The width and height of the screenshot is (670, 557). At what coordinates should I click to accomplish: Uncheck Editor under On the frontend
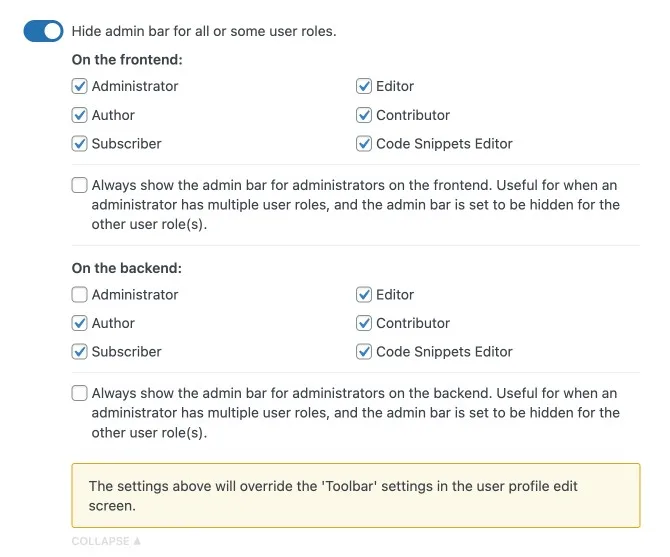[364, 86]
